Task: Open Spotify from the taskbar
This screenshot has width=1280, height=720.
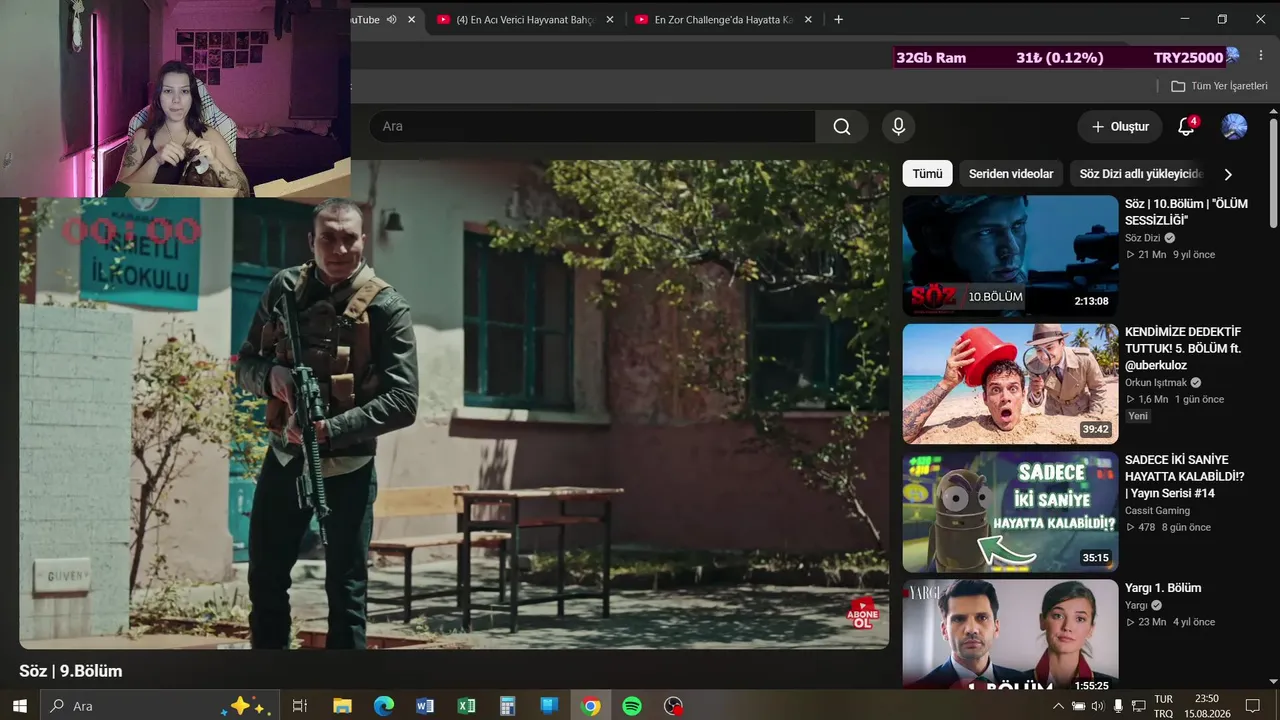Action: [x=632, y=706]
